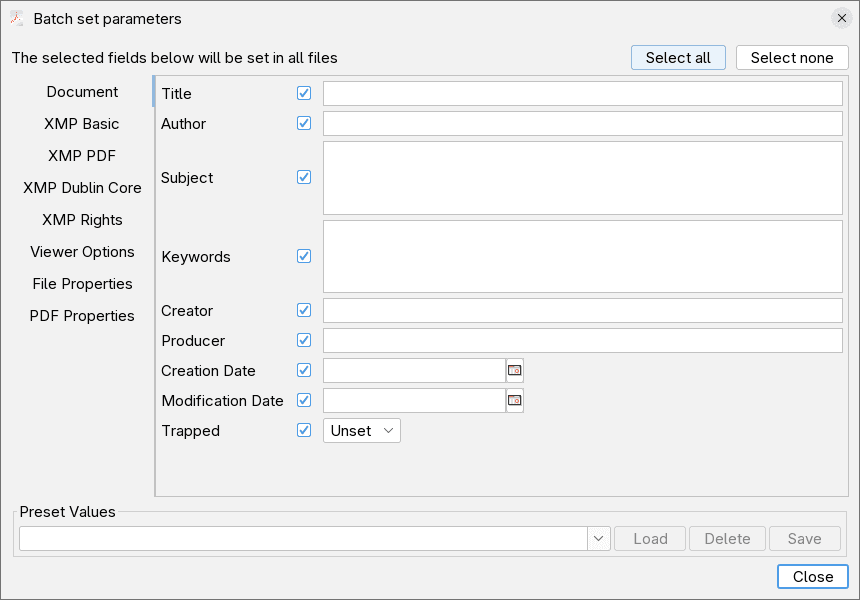Open the calendar picker for Creation Date
860x600 pixels.
tap(514, 370)
